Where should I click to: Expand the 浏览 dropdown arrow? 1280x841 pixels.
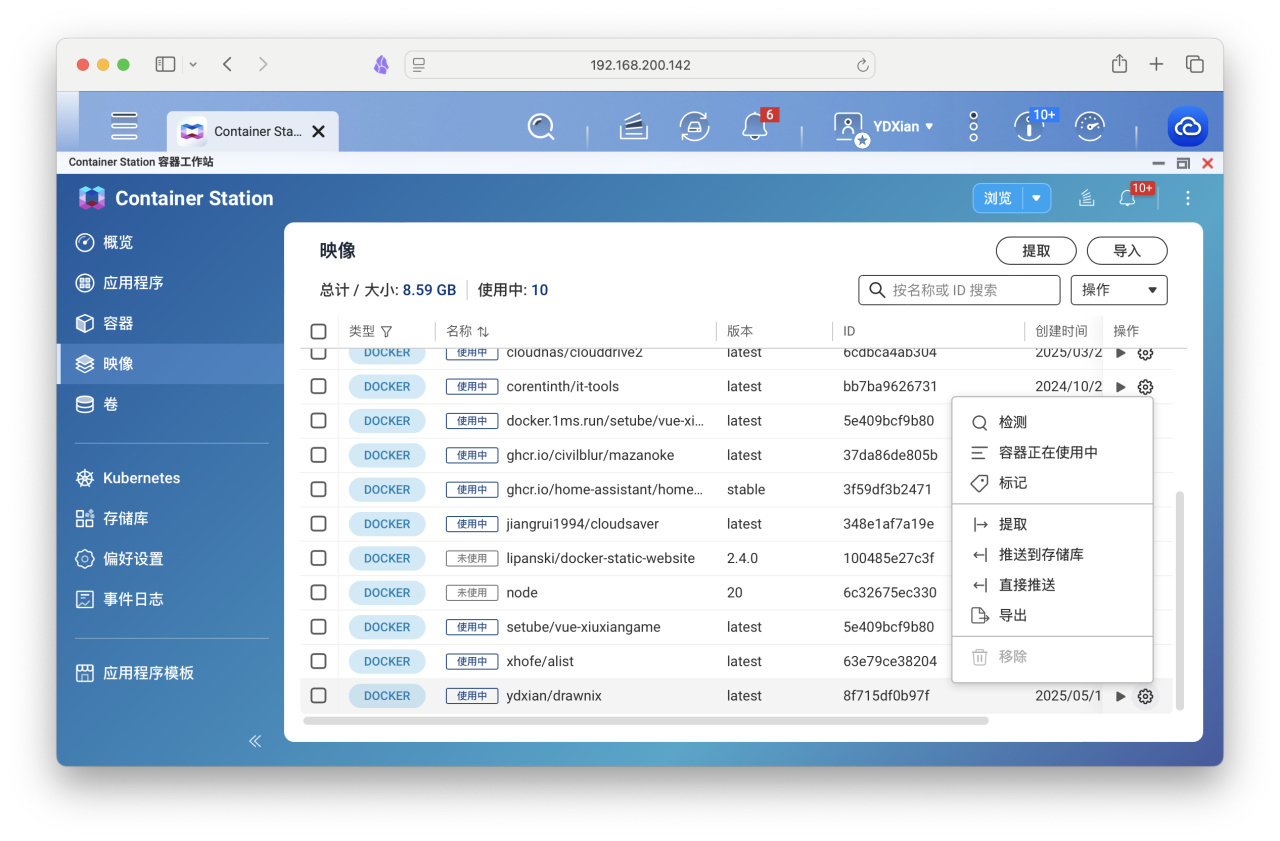(x=1036, y=198)
